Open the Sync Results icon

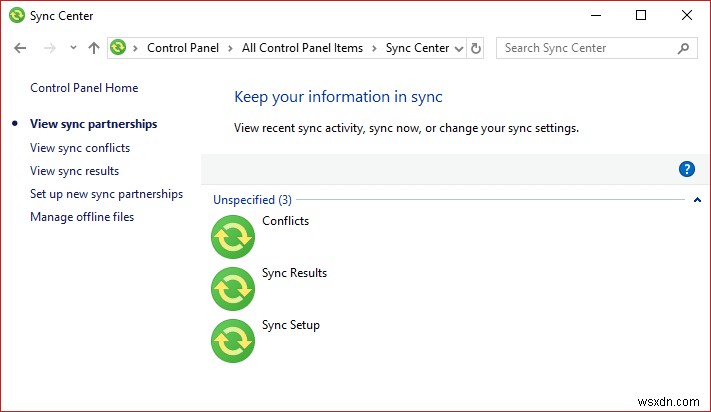tap(233, 288)
